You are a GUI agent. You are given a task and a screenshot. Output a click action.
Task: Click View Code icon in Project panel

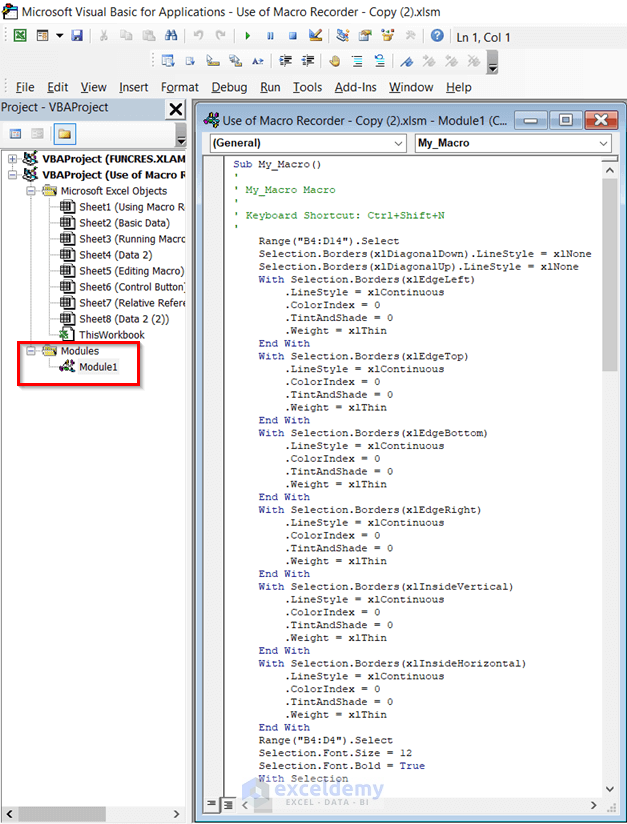(x=16, y=135)
